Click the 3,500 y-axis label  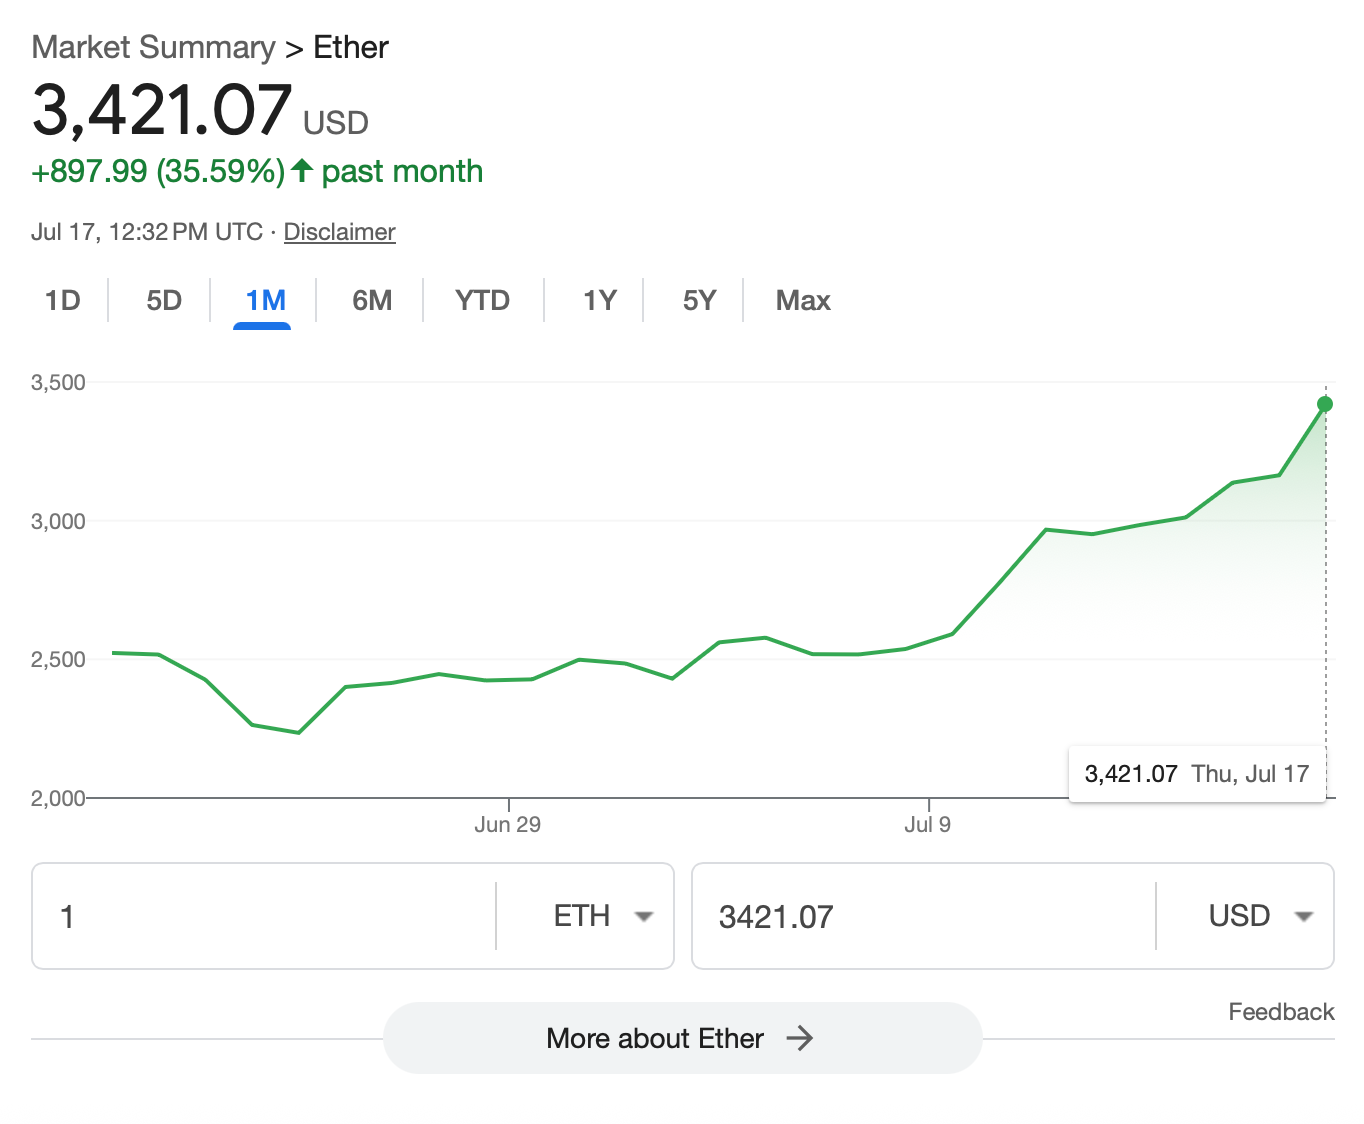coord(58,382)
